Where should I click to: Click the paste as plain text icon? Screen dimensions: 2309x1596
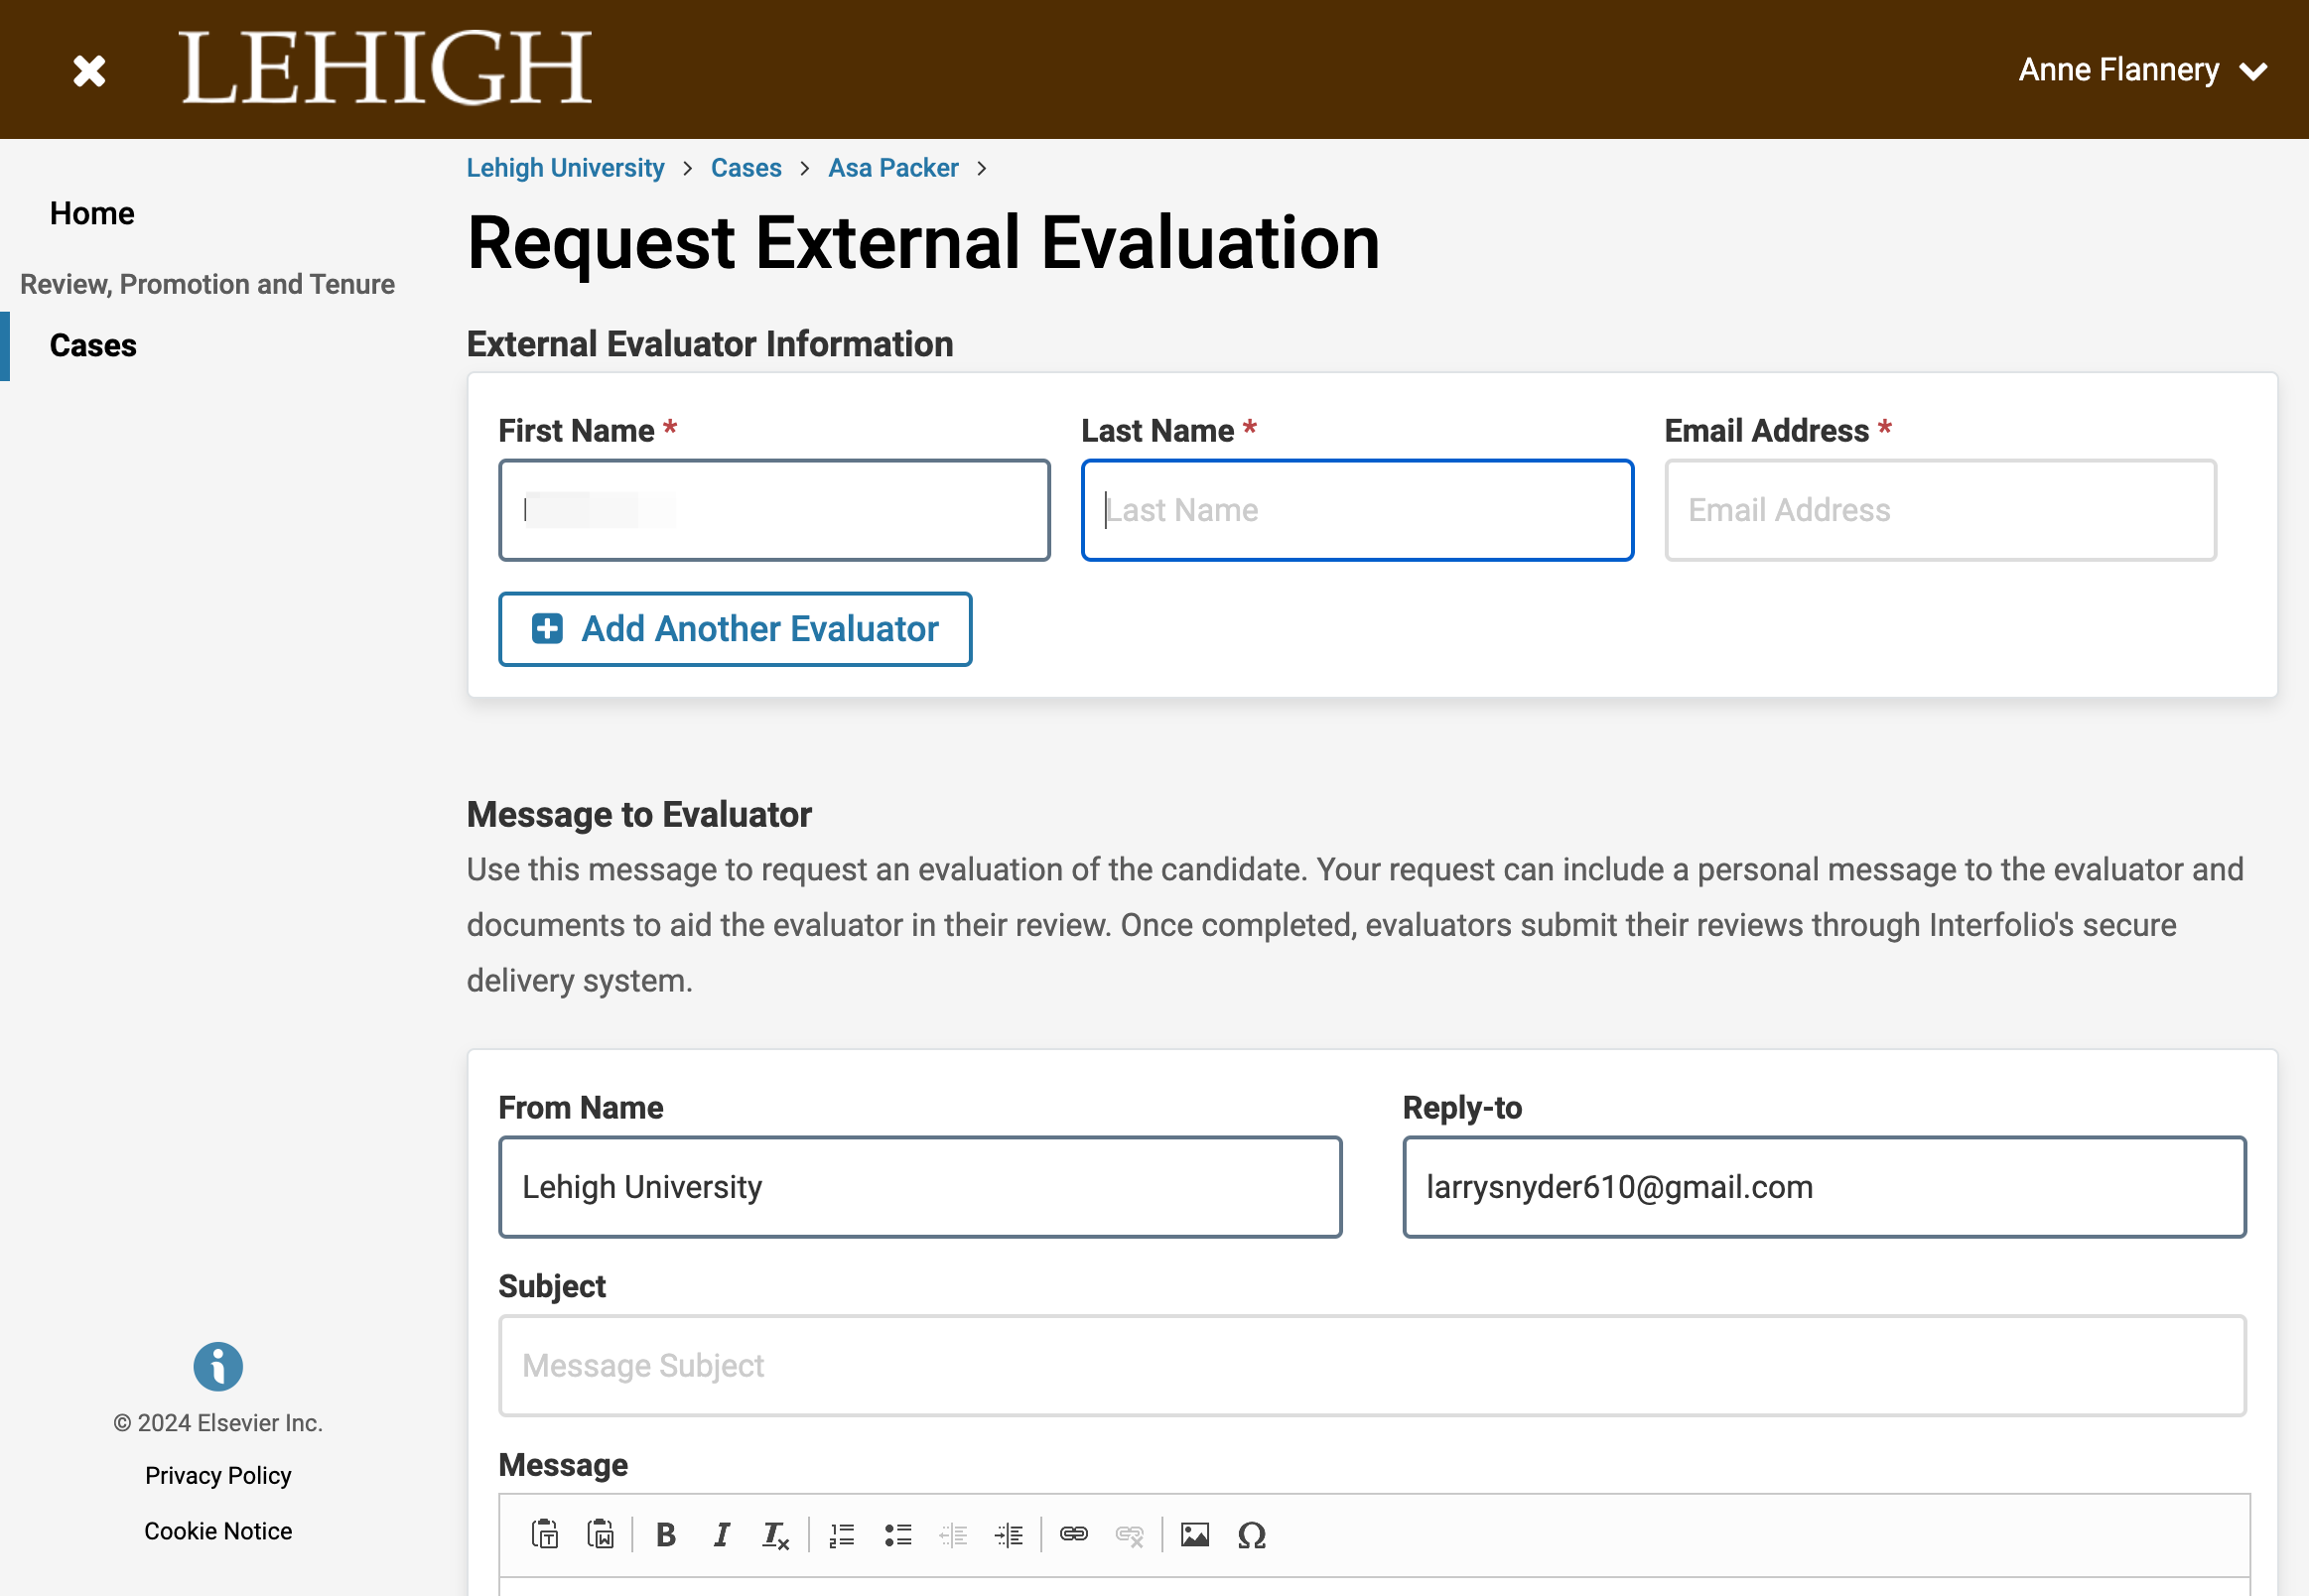point(545,1534)
